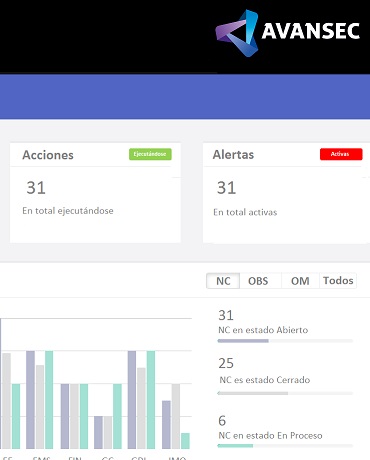Select the NC filter tab
Screen dimensions: 370x460
(x=223, y=281)
